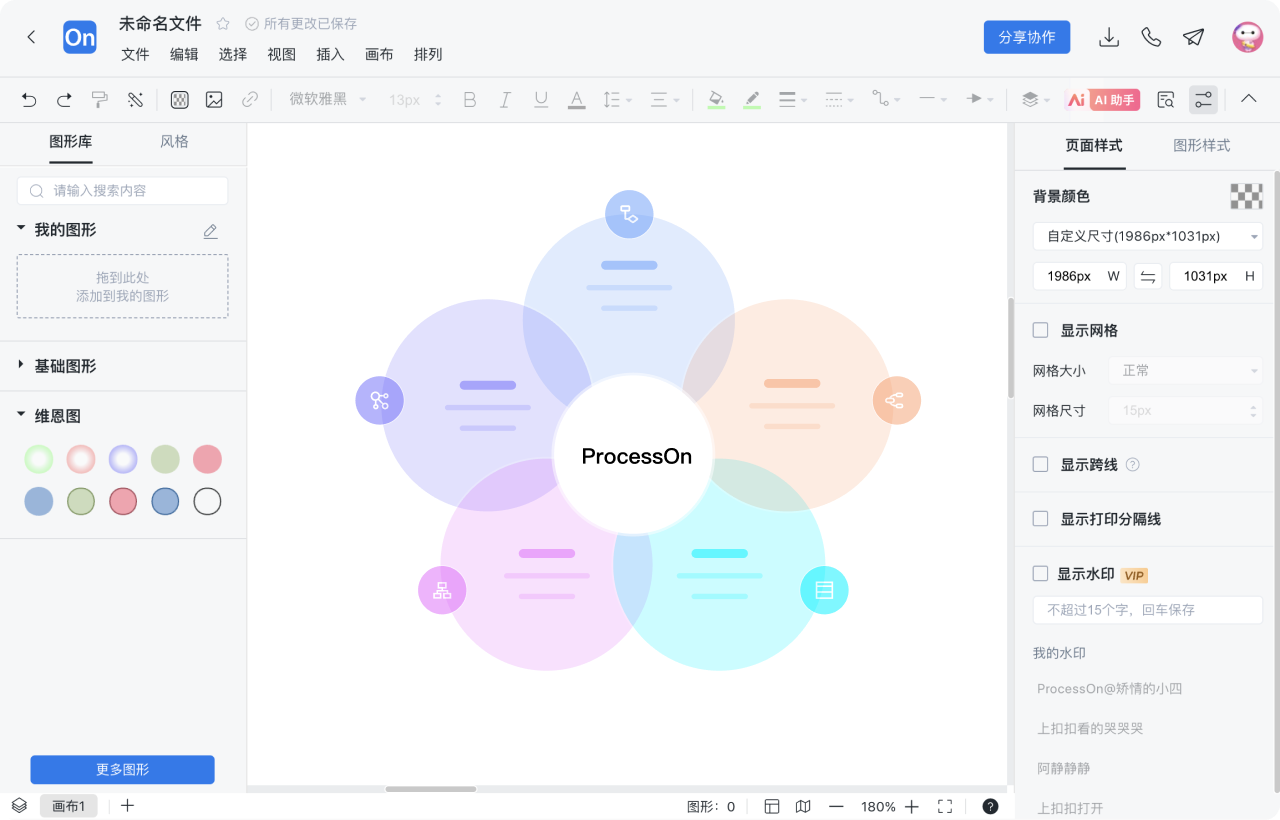Select the format painter tool
Image resolution: width=1280 pixels, height=820 pixels.
(100, 99)
